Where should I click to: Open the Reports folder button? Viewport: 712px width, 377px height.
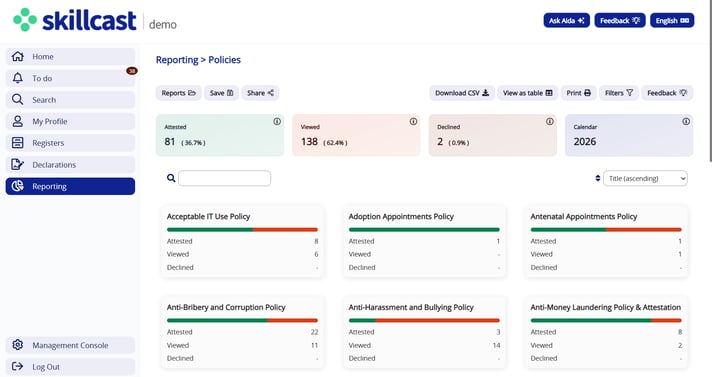pos(178,93)
